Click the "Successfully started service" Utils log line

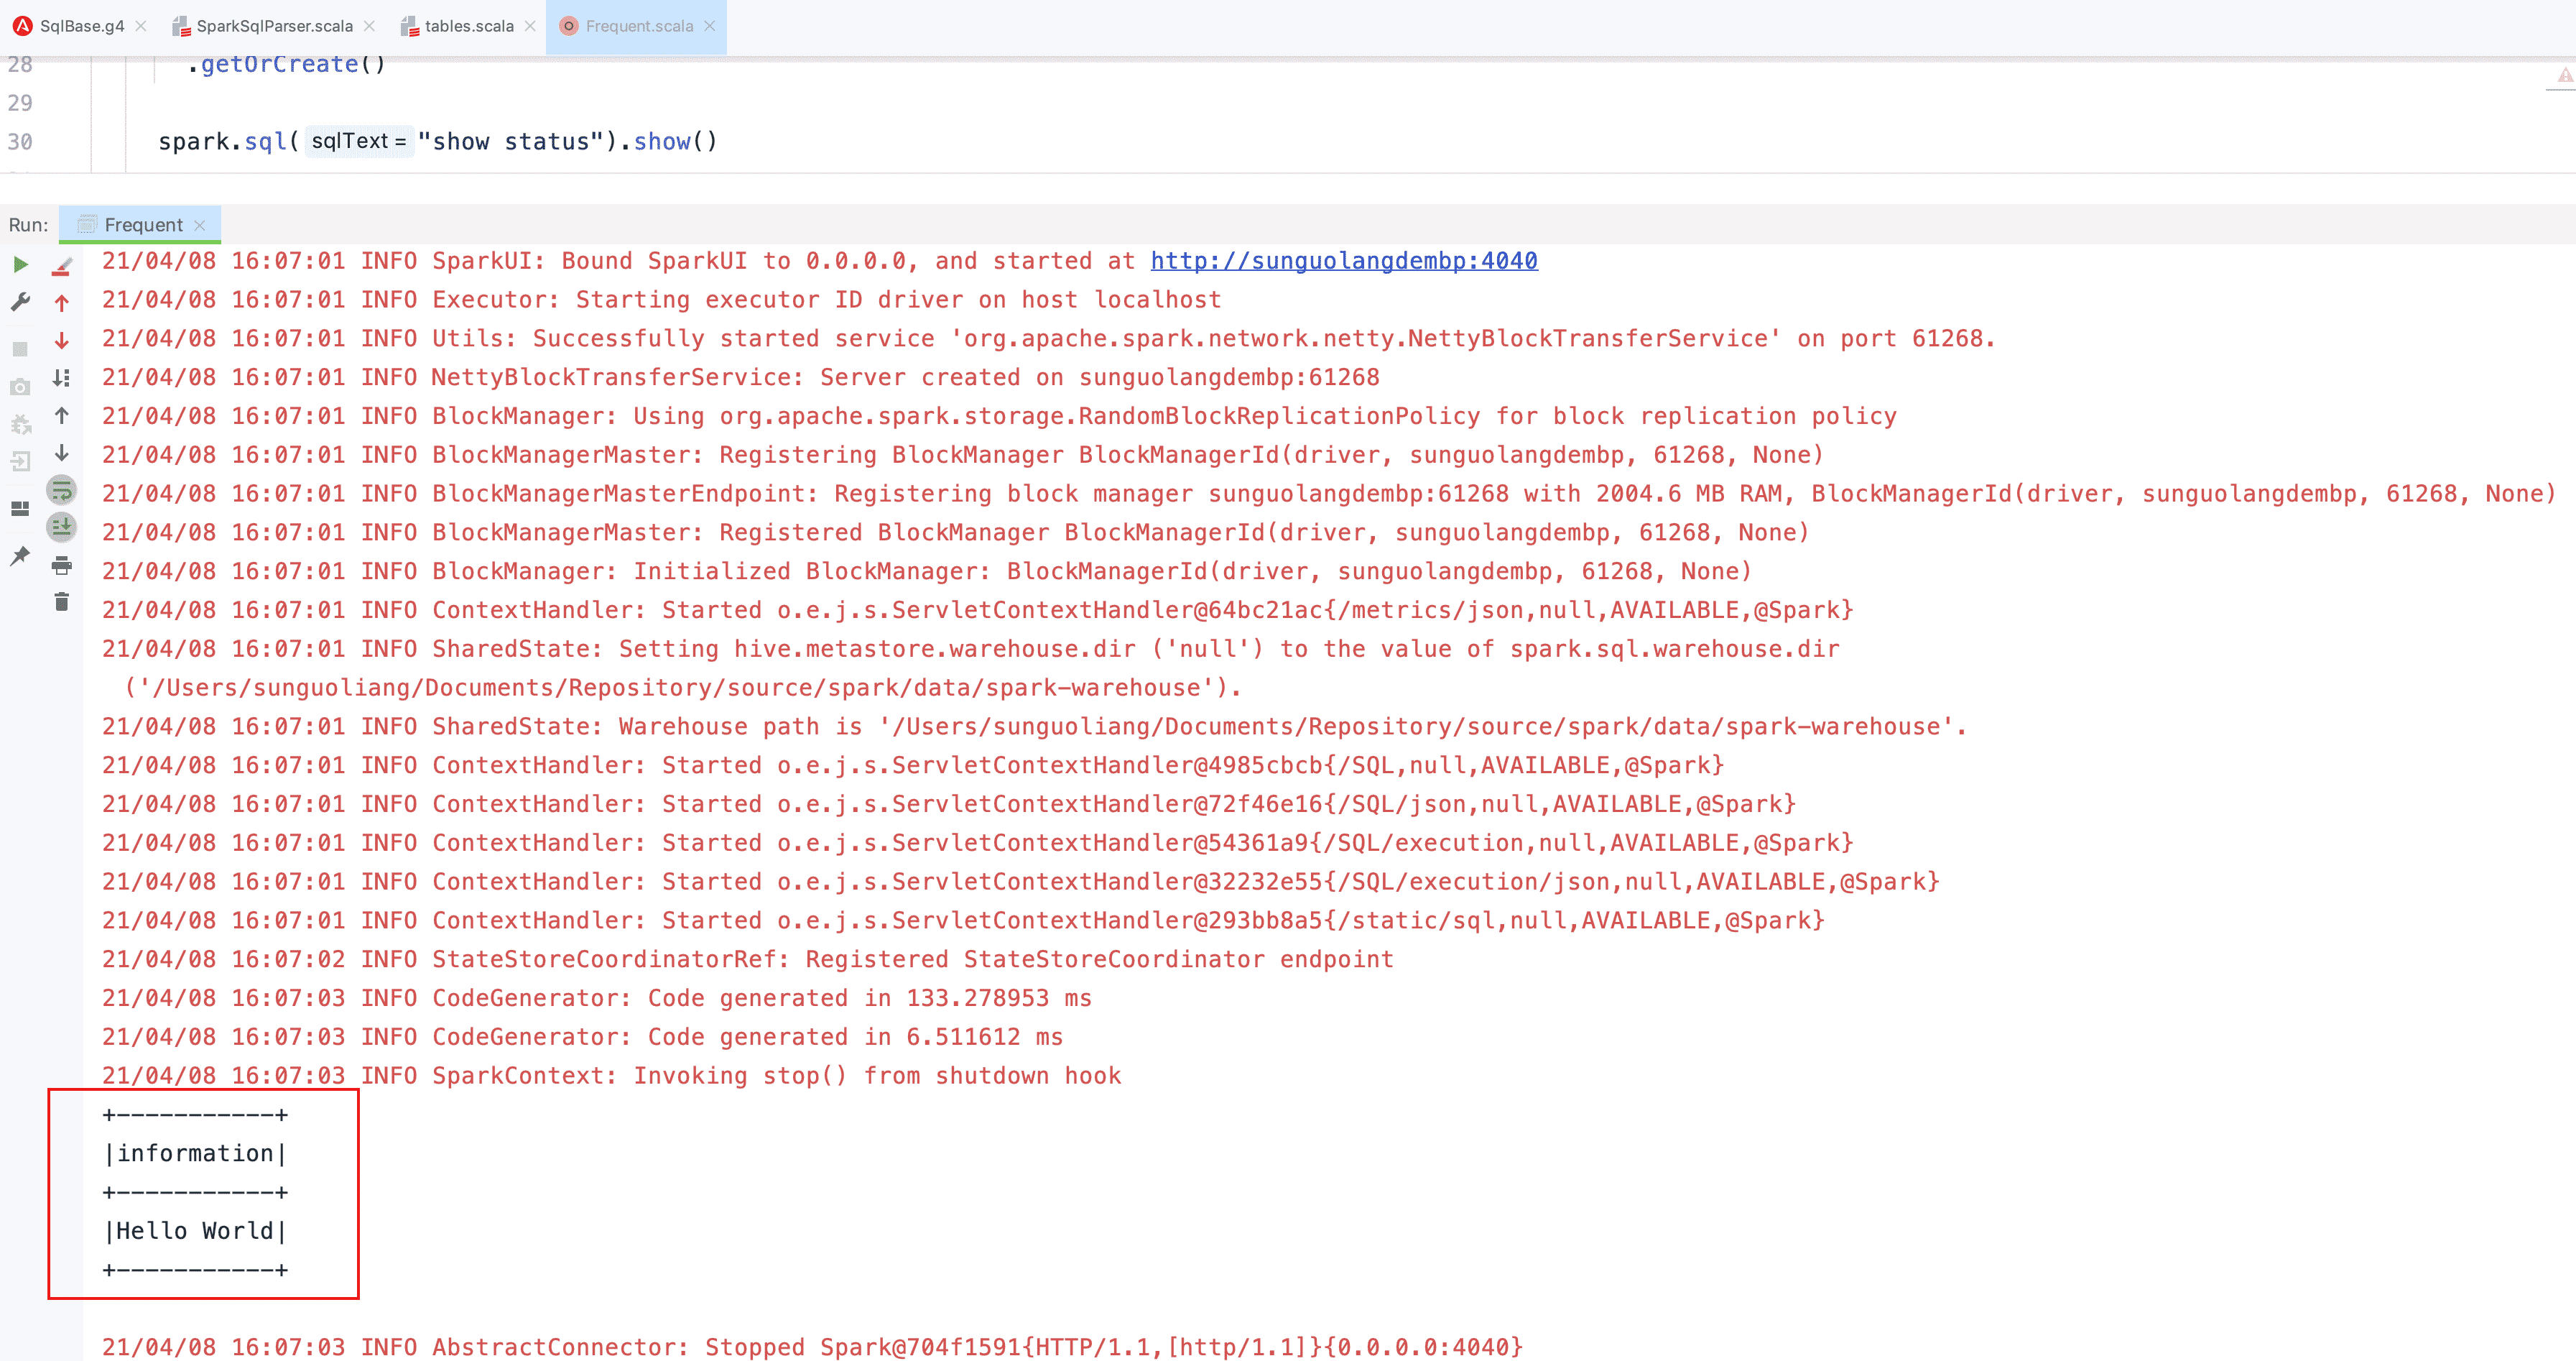[1049, 339]
